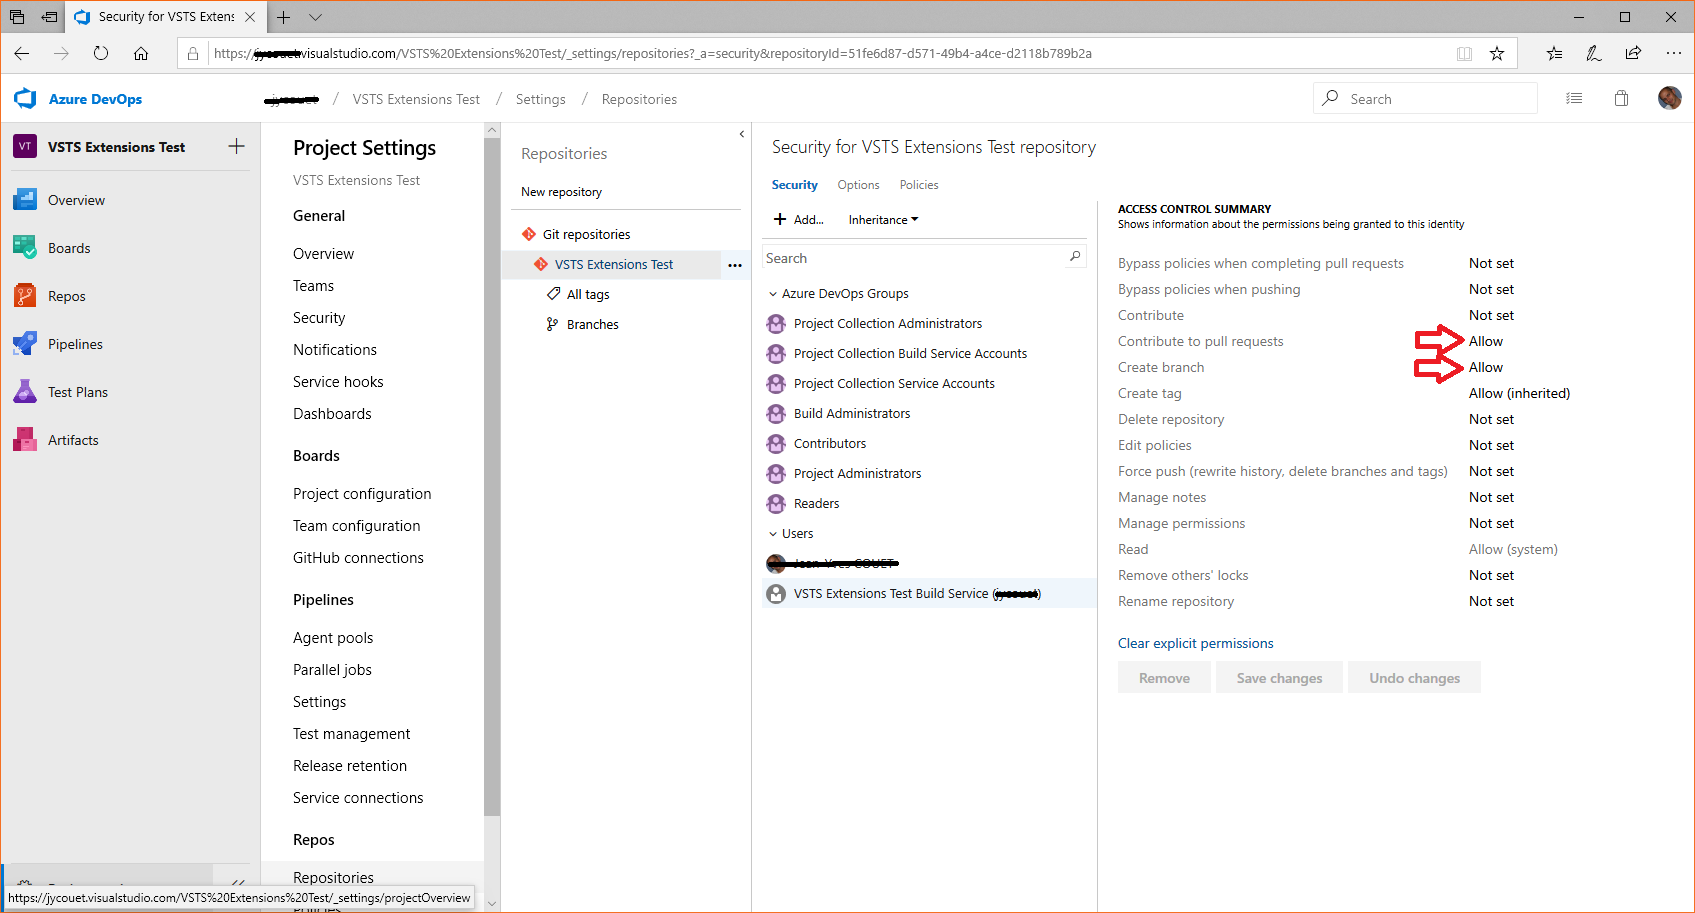Click the VT project avatar icon

pos(25,146)
